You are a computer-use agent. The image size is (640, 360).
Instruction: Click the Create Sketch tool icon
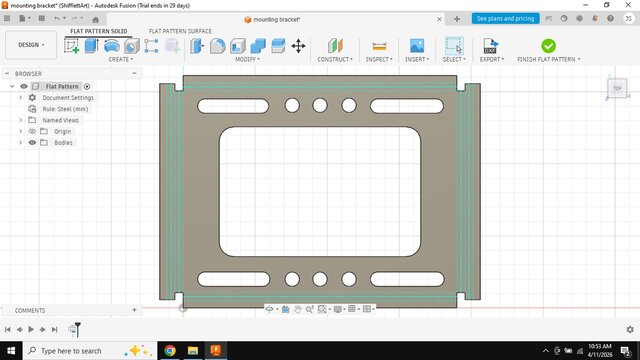point(71,46)
